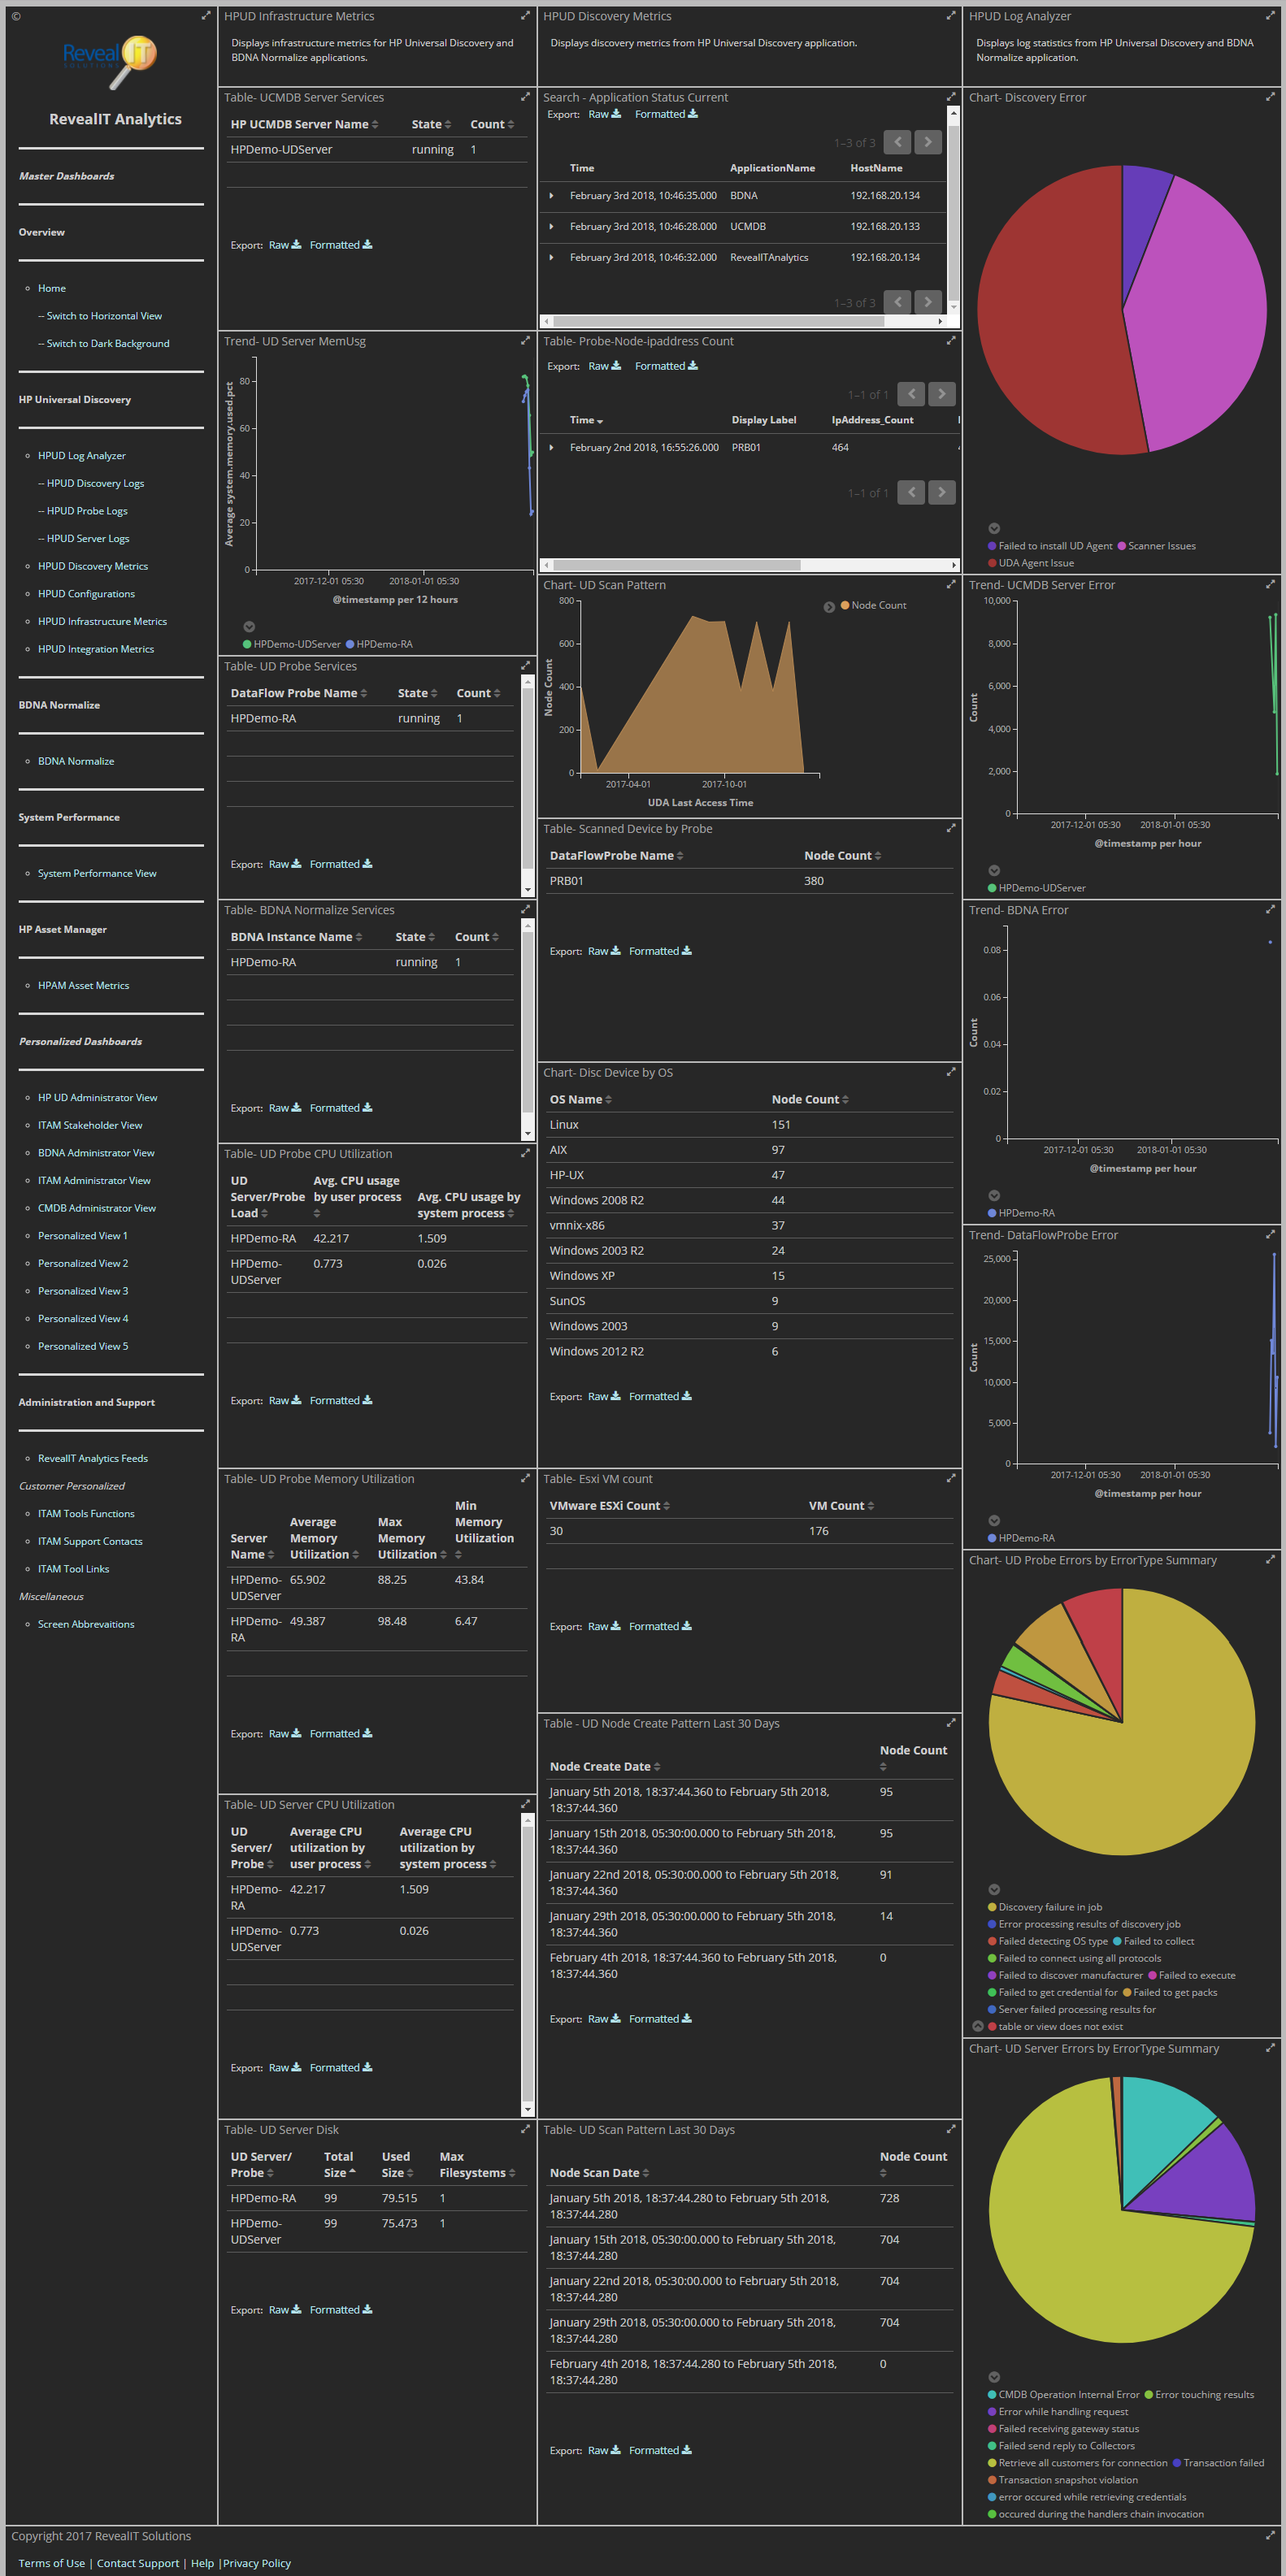Expand the PRB01 row in Probe-Node table
This screenshot has height=2576, width=1286.
pyautogui.click(x=551, y=448)
